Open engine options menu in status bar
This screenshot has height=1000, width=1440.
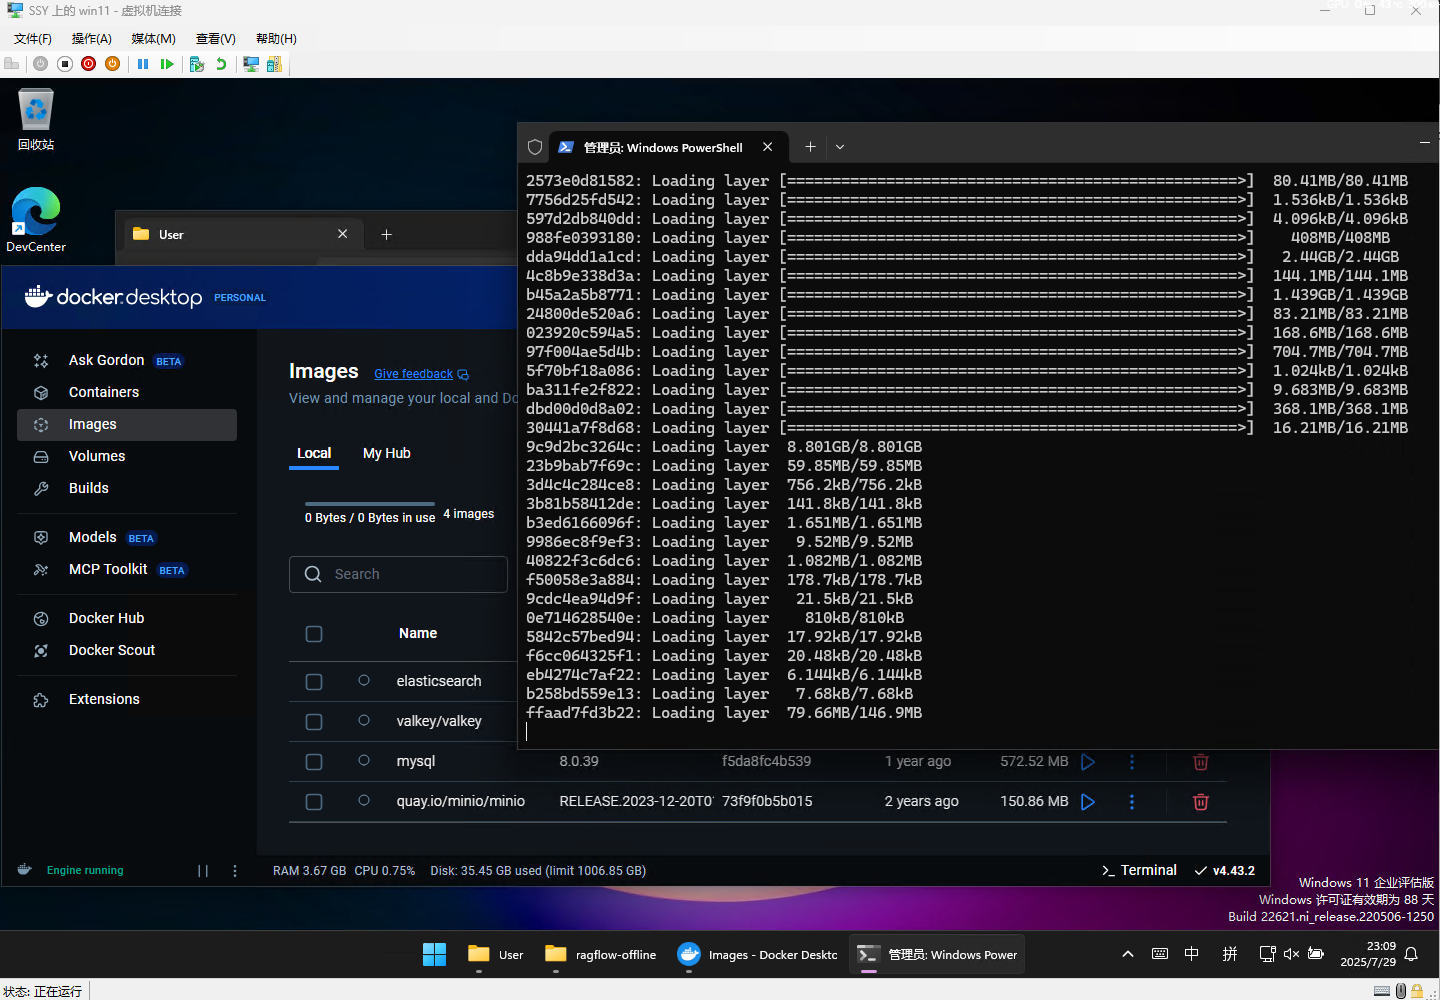pyautogui.click(x=235, y=871)
